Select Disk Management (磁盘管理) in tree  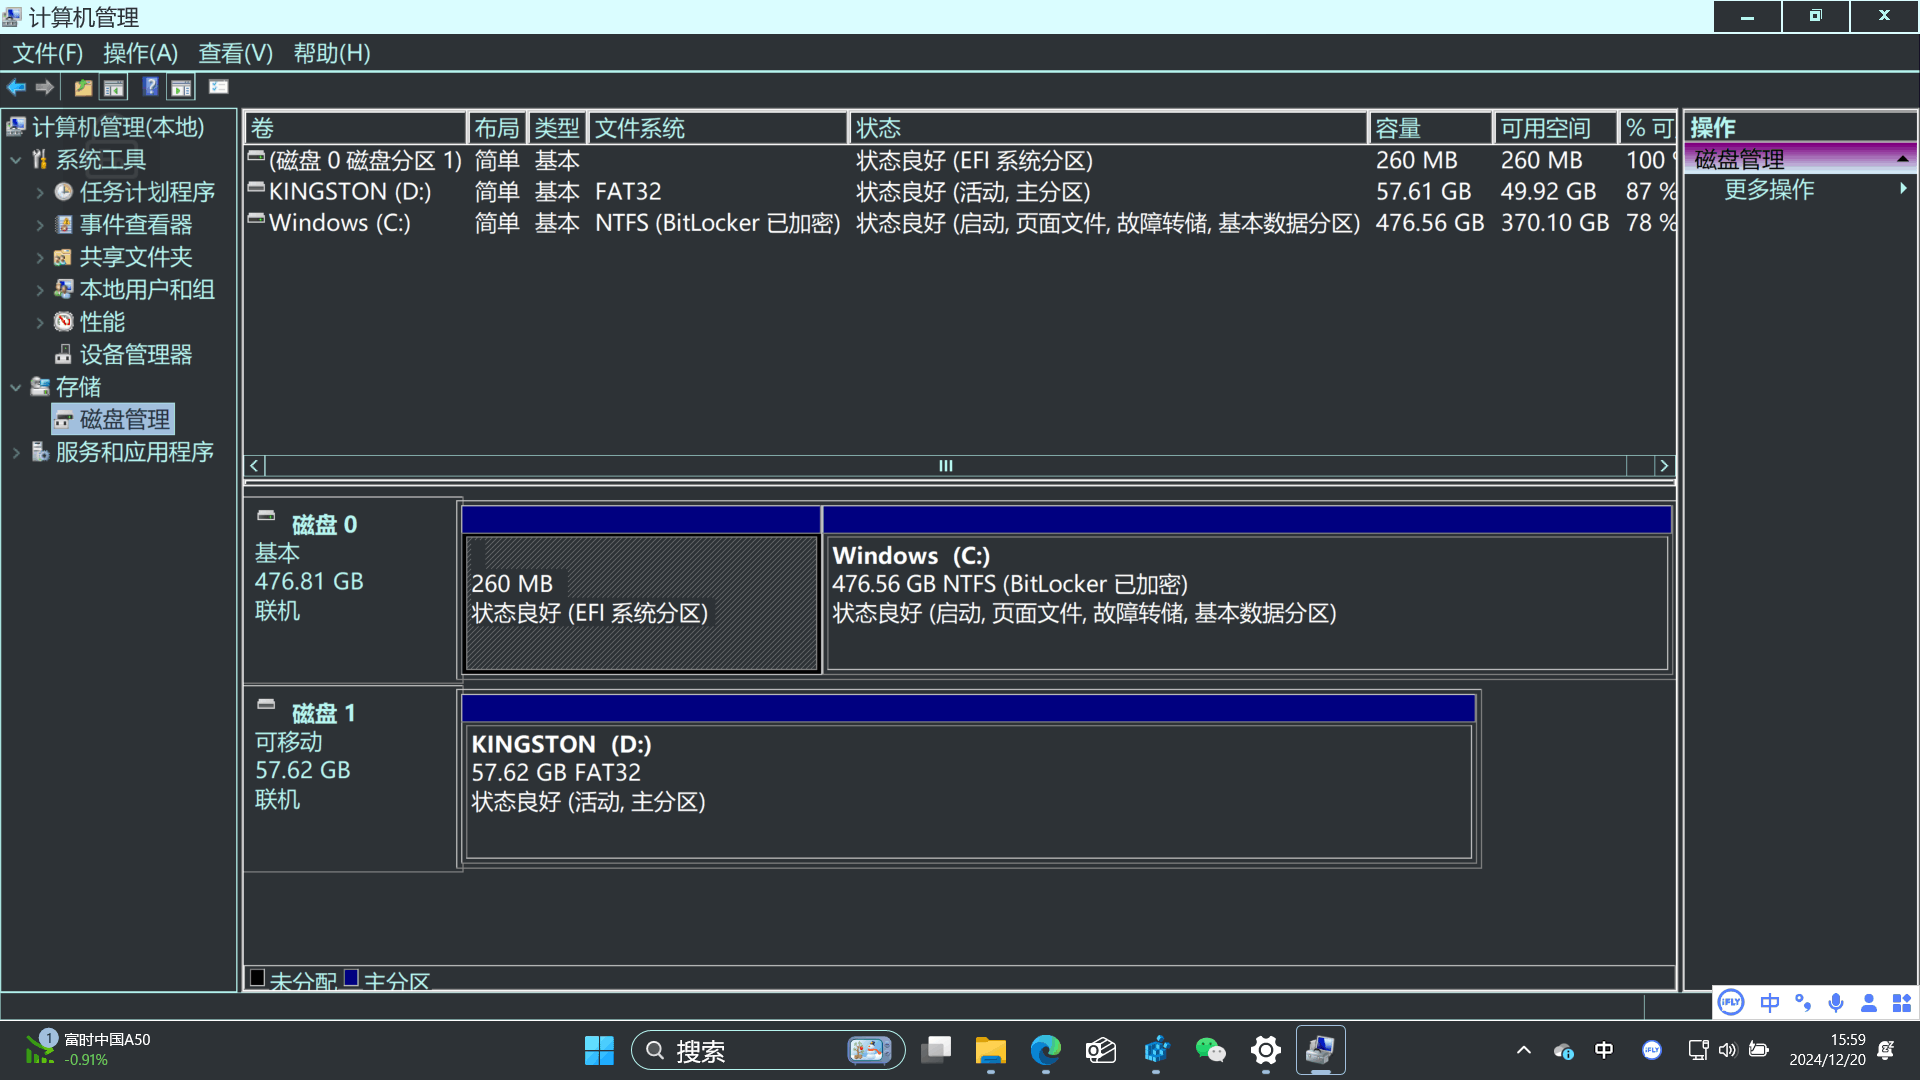point(124,420)
